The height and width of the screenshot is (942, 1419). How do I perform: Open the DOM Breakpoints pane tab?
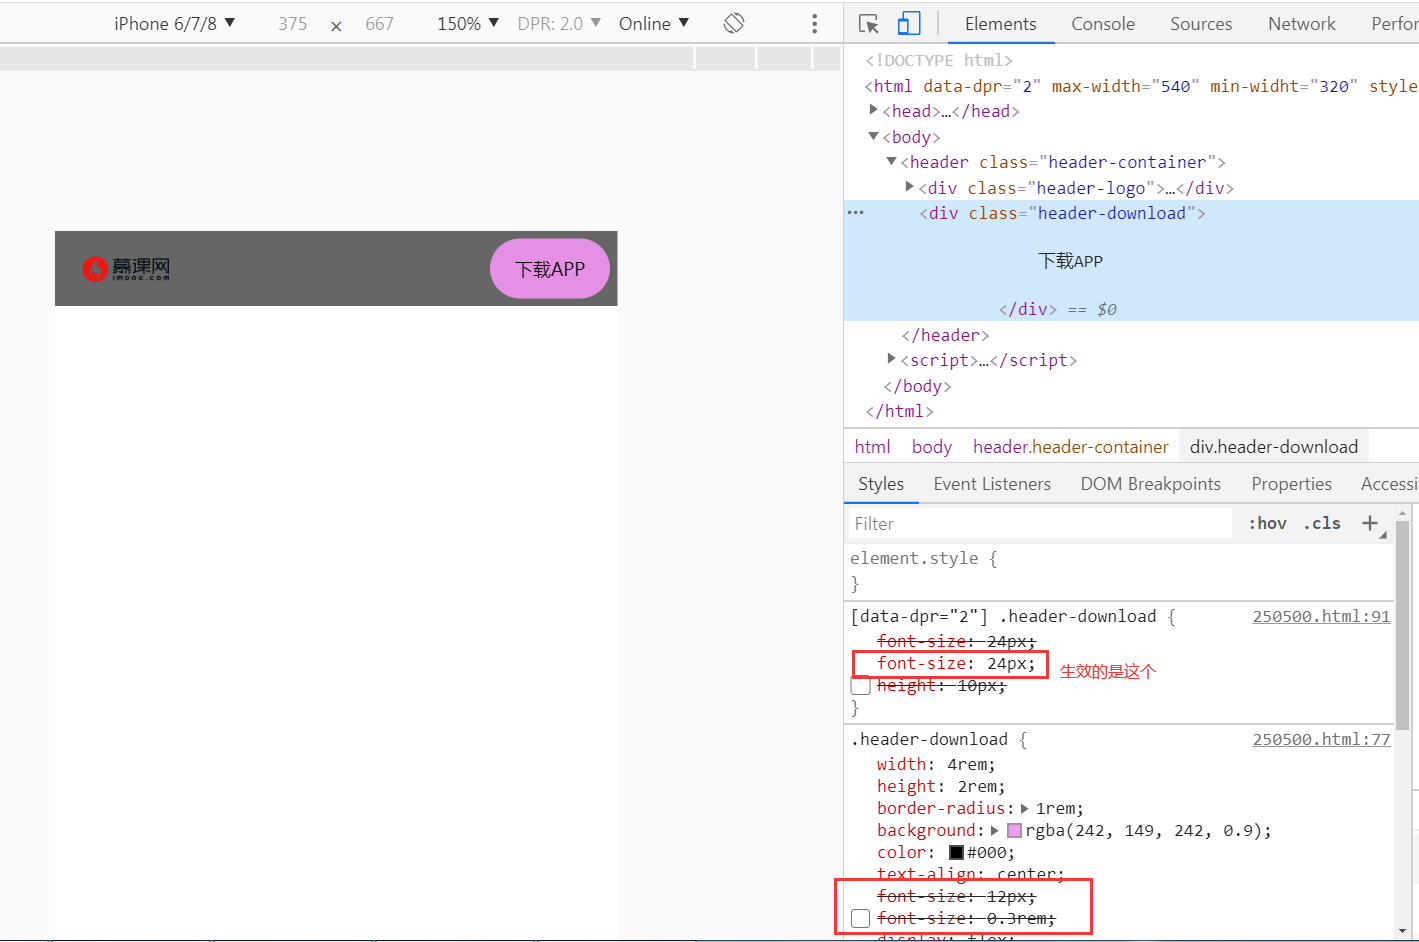(1151, 484)
